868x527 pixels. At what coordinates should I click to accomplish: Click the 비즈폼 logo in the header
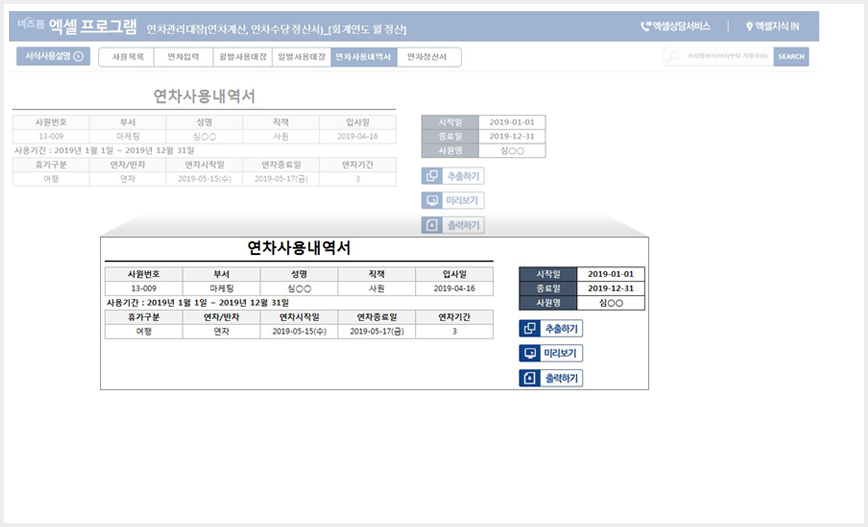pos(30,24)
